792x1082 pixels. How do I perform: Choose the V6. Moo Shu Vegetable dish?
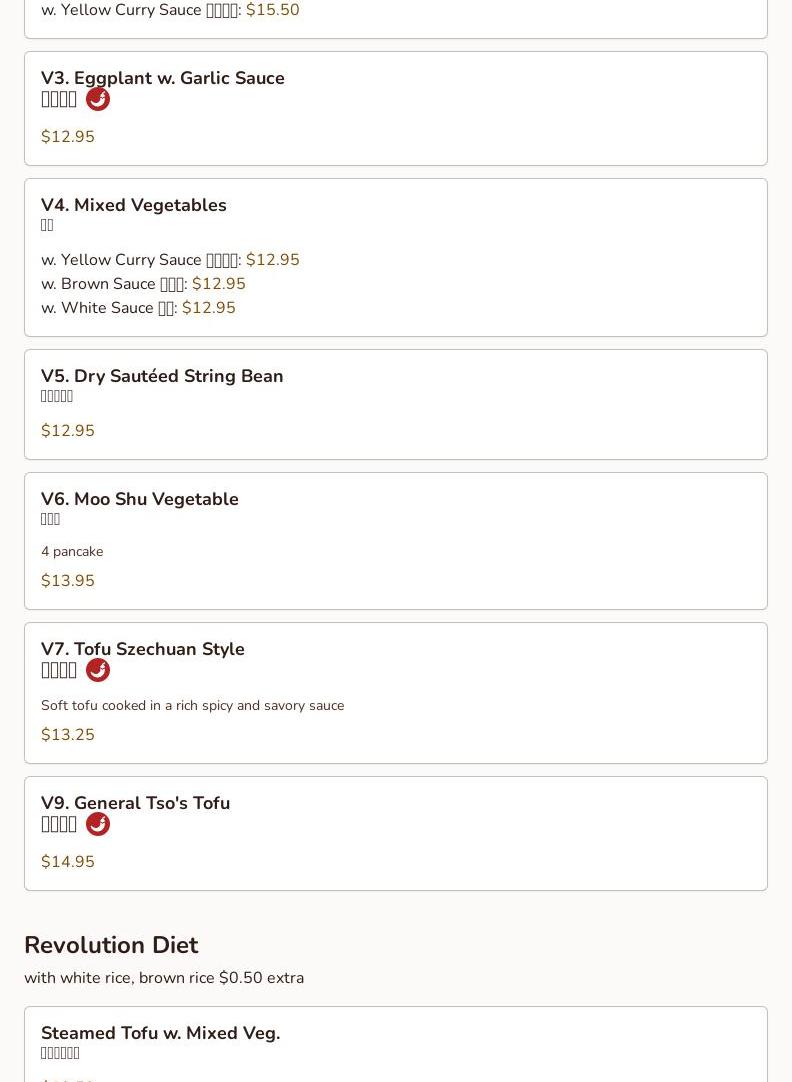point(140,499)
